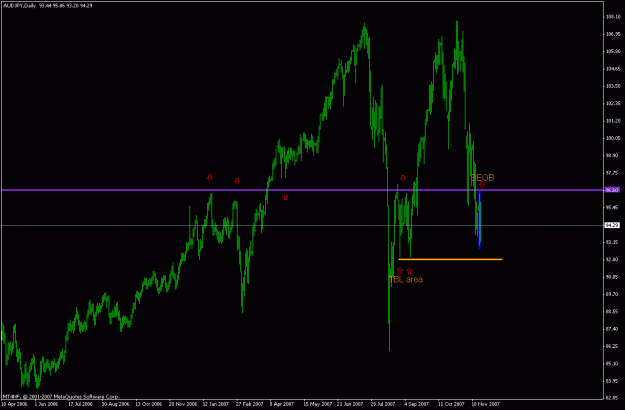The width and height of the screenshot is (625, 410).
Task: Click the blue bar under BEOB label
Action: [x=480, y=220]
